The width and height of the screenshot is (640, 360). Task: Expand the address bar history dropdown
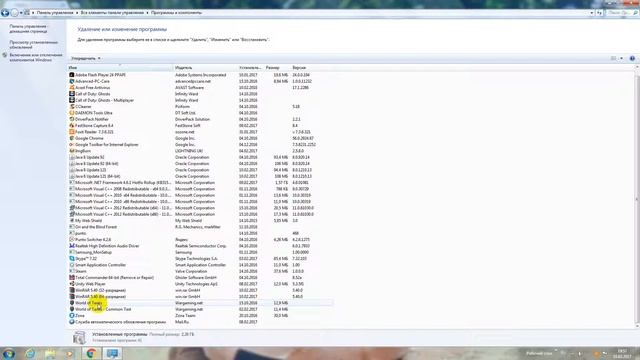pyautogui.click(x=592, y=13)
